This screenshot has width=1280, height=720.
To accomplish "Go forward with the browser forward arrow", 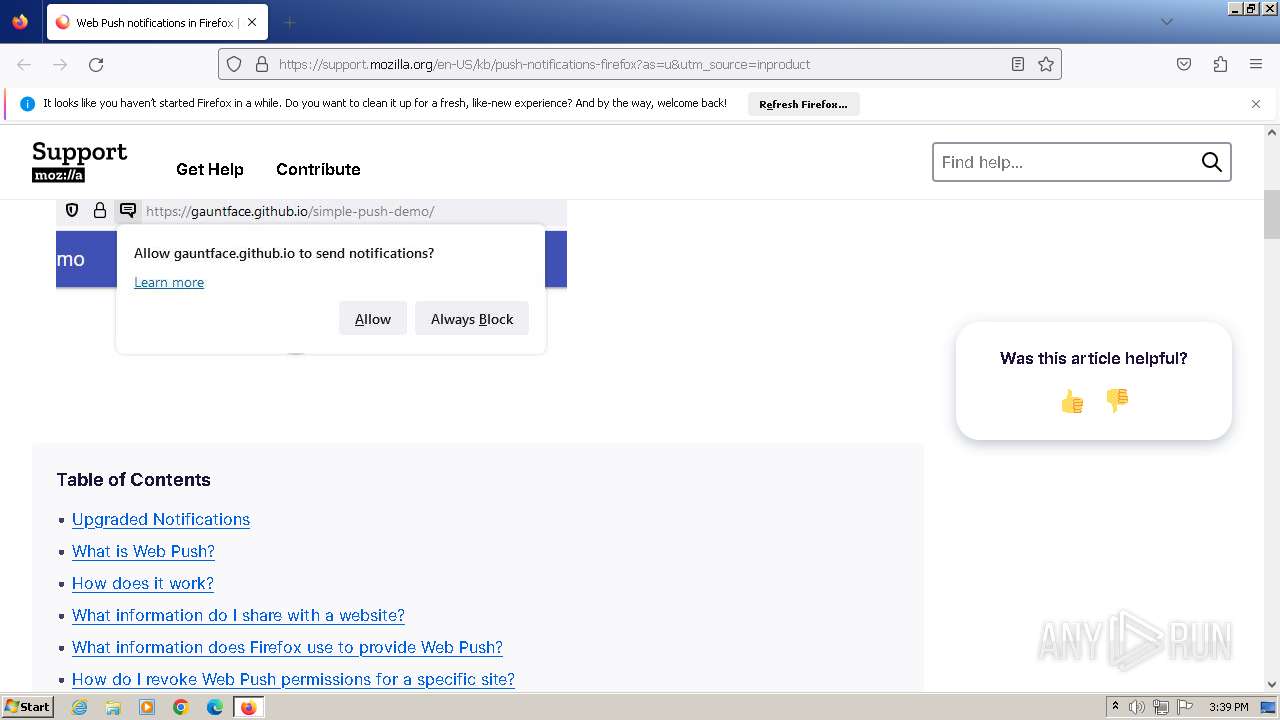I will tap(60, 64).
